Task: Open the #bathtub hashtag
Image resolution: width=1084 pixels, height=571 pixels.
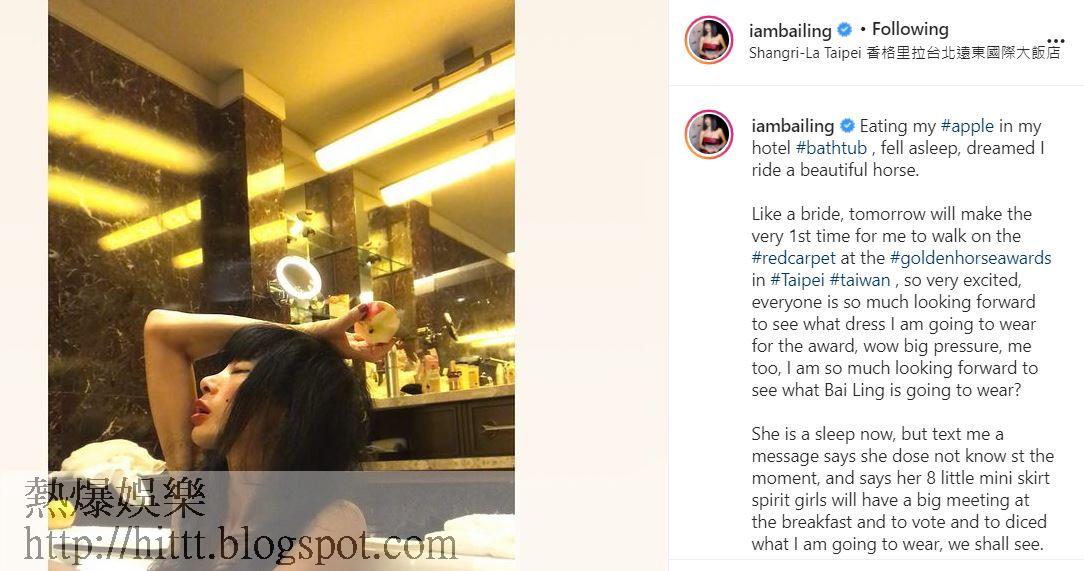Action: click(x=832, y=148)
